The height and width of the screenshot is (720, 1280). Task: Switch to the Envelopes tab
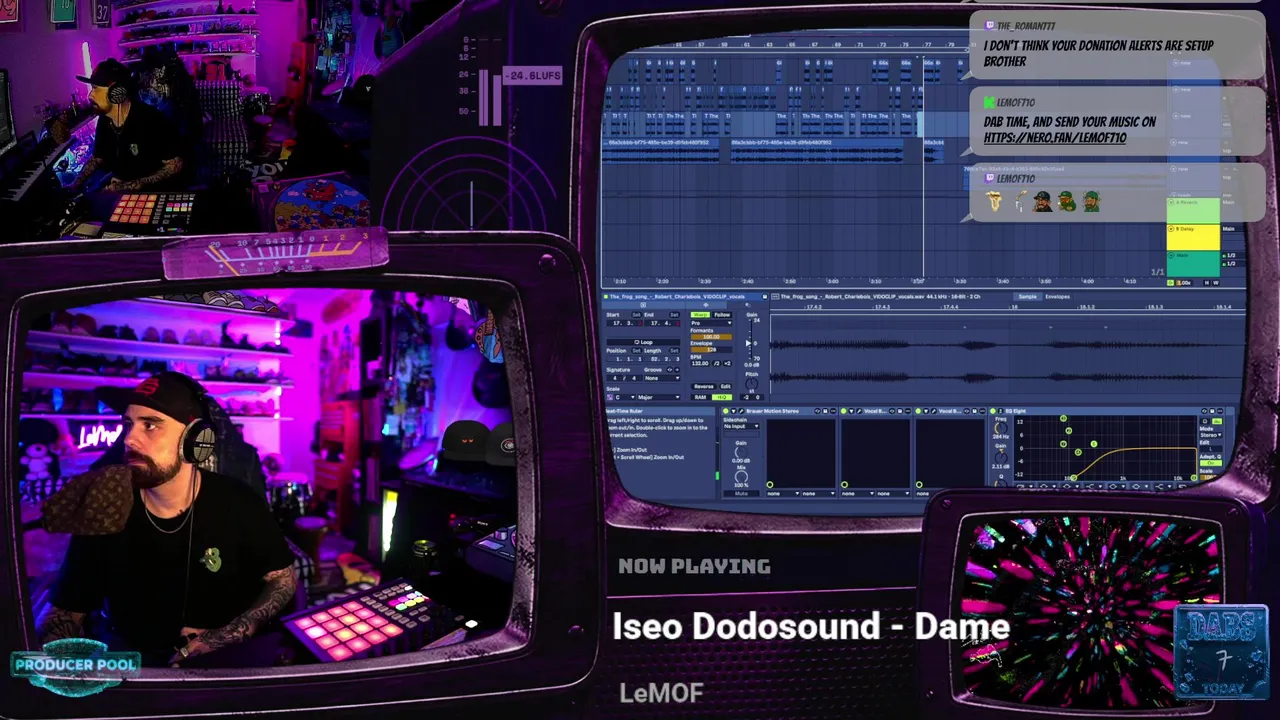pos(1057,296)
